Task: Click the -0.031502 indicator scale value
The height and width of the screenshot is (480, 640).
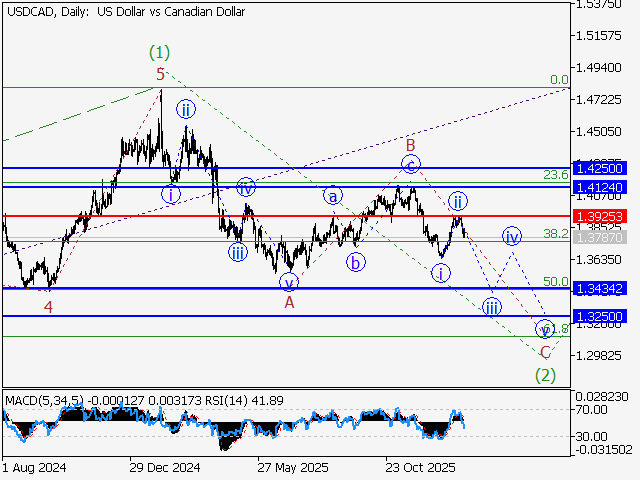Action: 604,450
